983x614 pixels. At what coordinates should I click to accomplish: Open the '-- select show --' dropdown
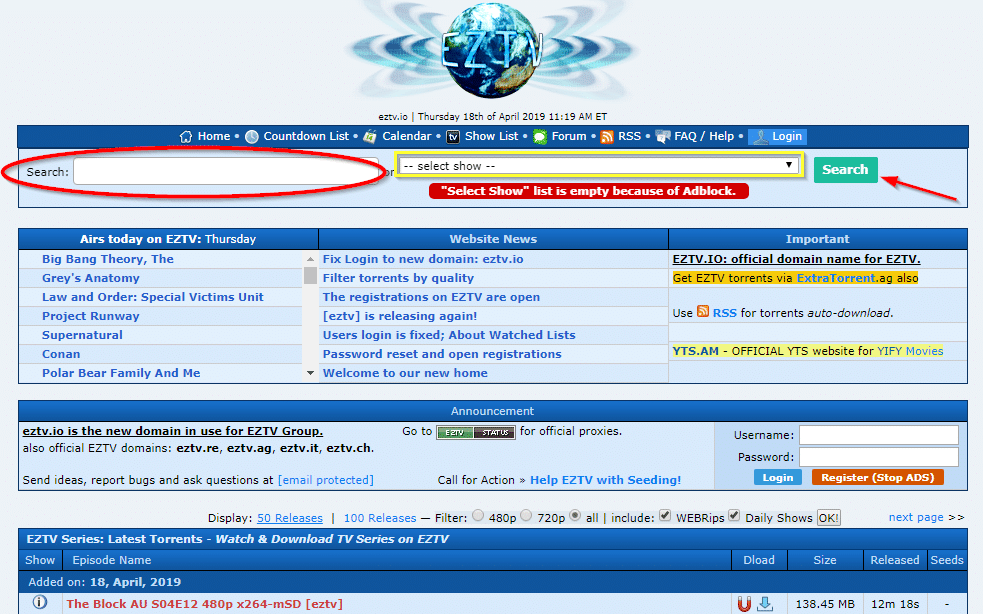click(x=599, y=166)
